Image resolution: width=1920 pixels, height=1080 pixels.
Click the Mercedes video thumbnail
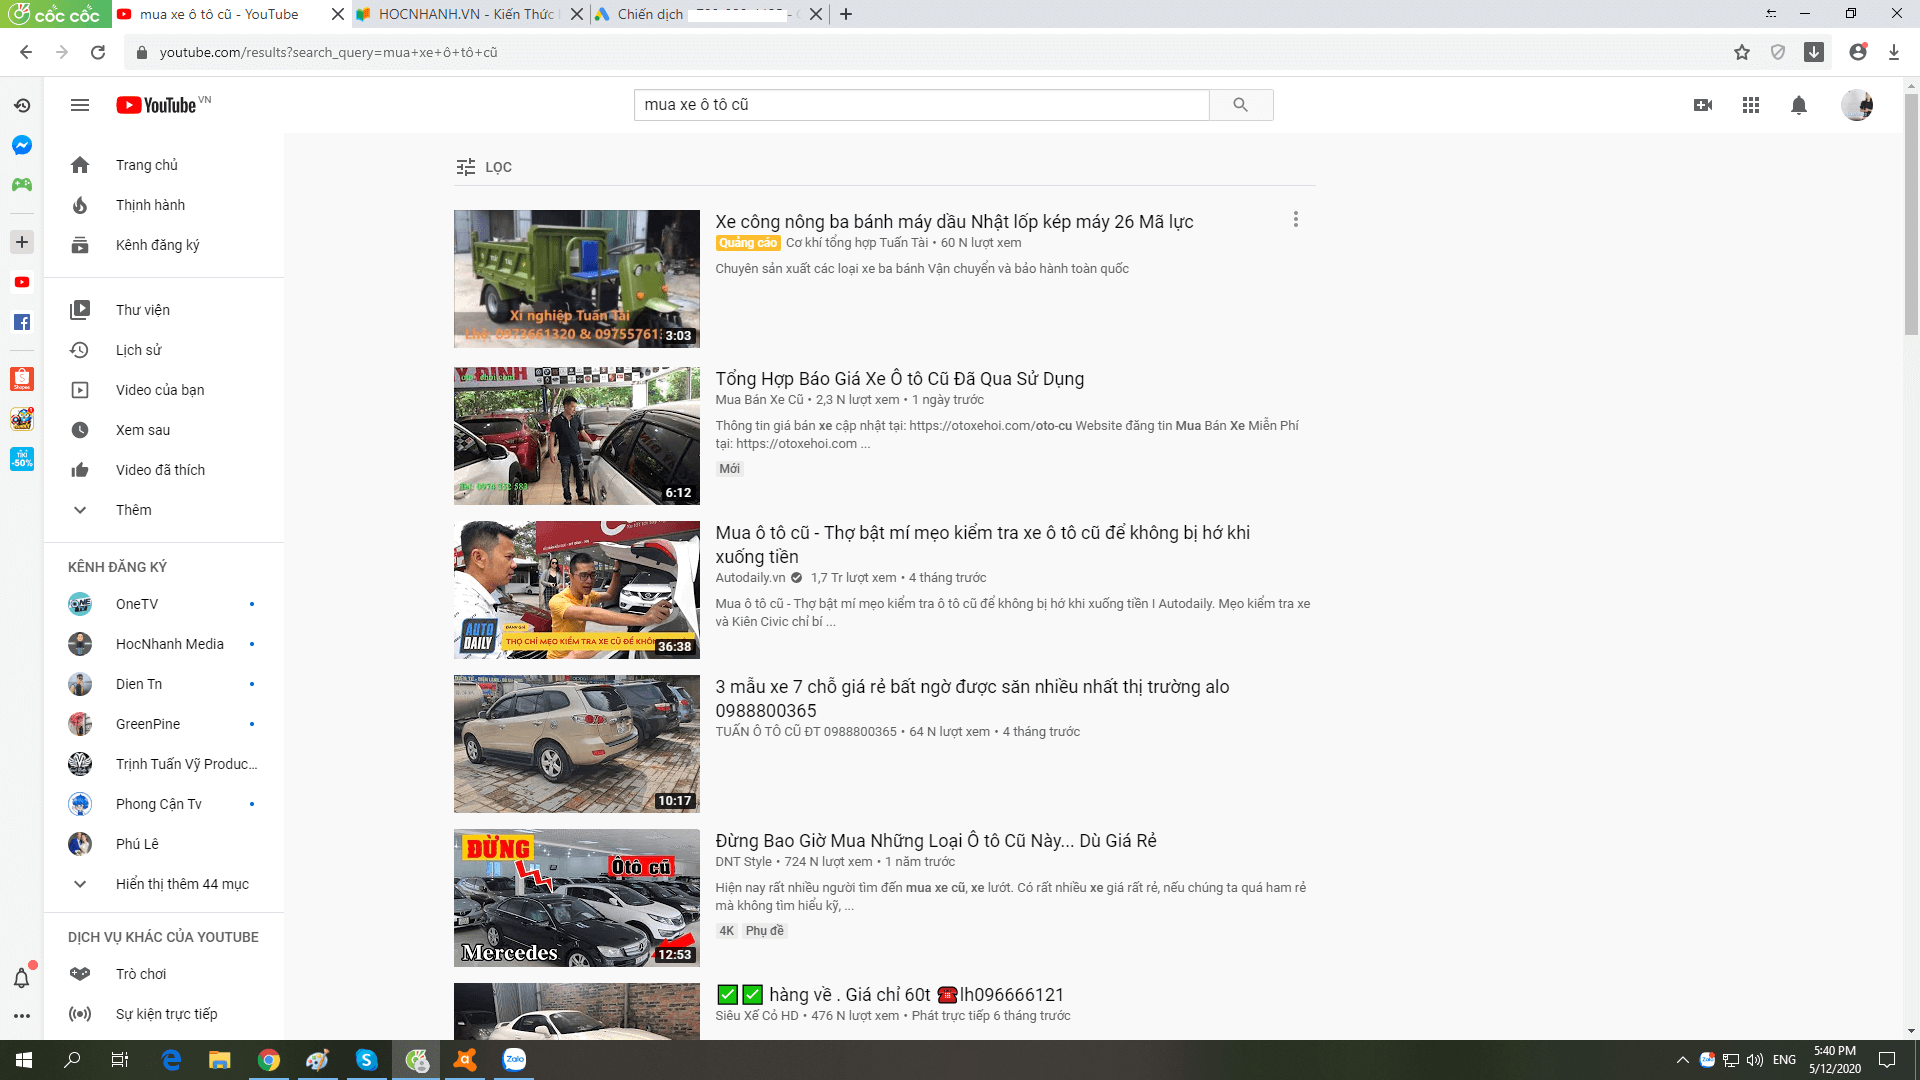click(576, 897)
